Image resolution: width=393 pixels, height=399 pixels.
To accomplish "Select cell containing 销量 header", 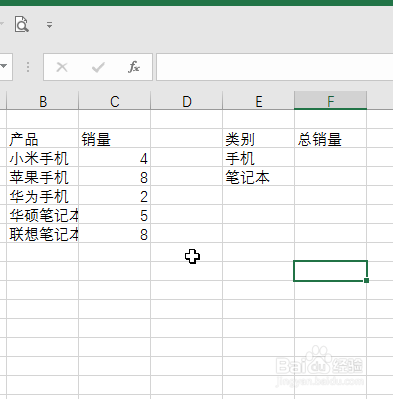I will tap(115, 139).
